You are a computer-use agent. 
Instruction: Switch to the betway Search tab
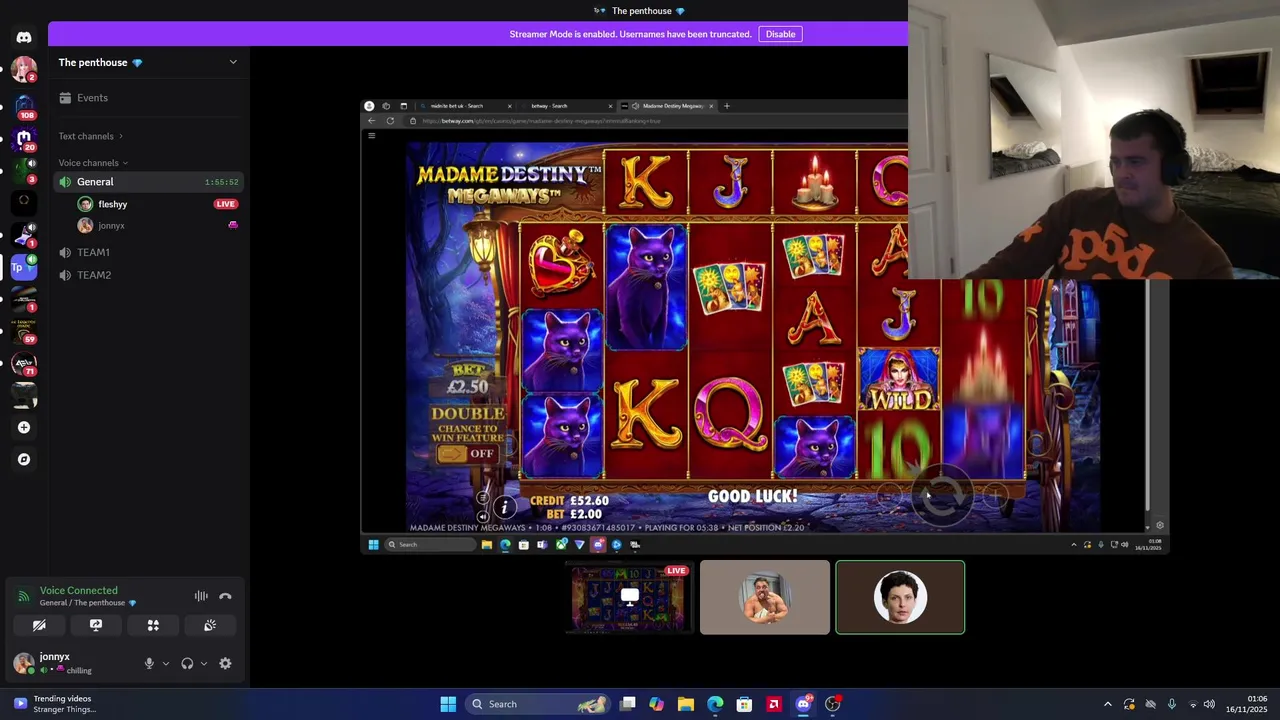point(565,106)
